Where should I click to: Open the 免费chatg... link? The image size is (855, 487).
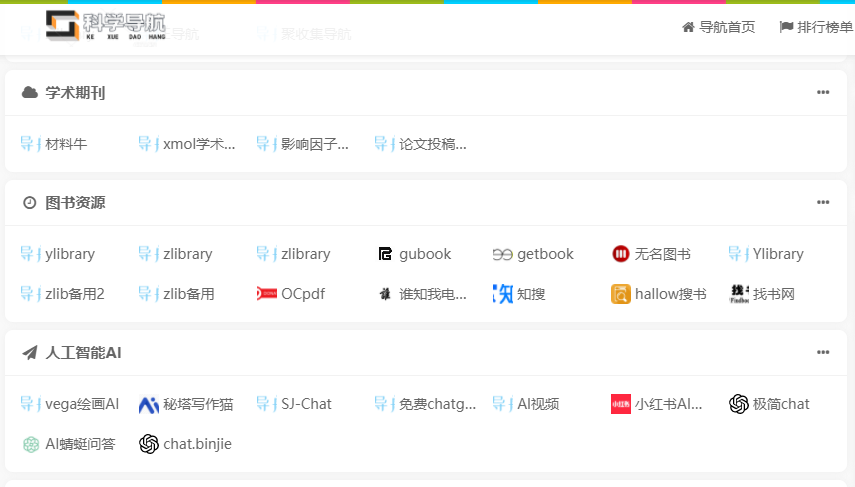tap(437, 404)
